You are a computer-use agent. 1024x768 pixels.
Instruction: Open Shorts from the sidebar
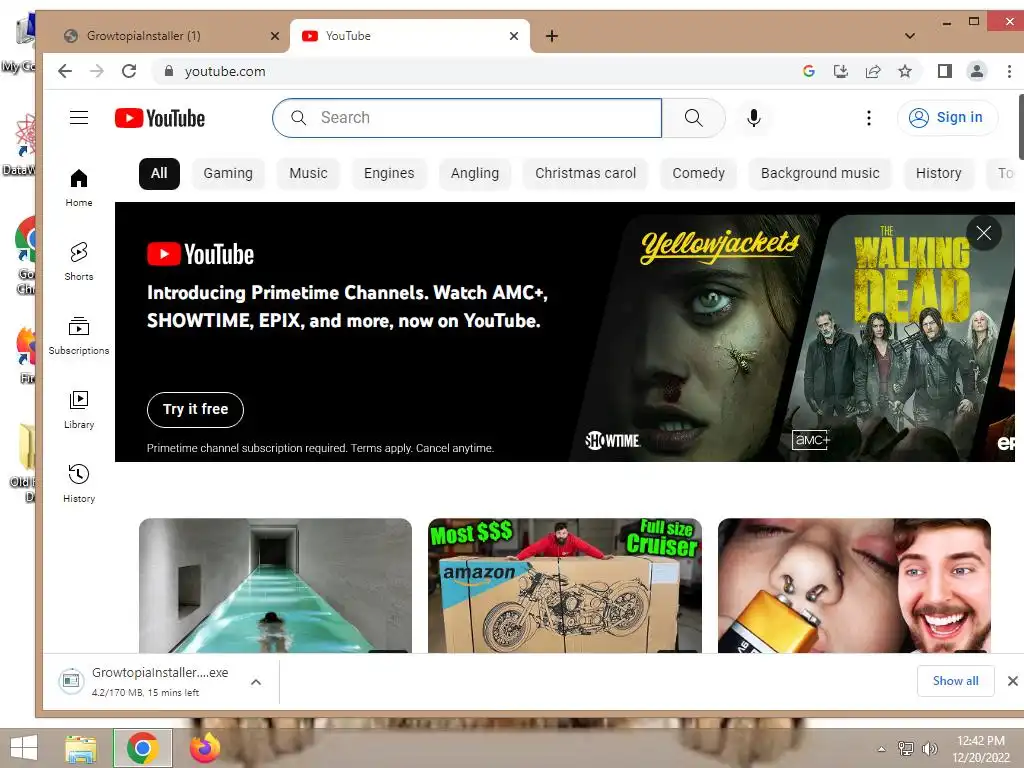pyautogui.click(x=79, y=261)
